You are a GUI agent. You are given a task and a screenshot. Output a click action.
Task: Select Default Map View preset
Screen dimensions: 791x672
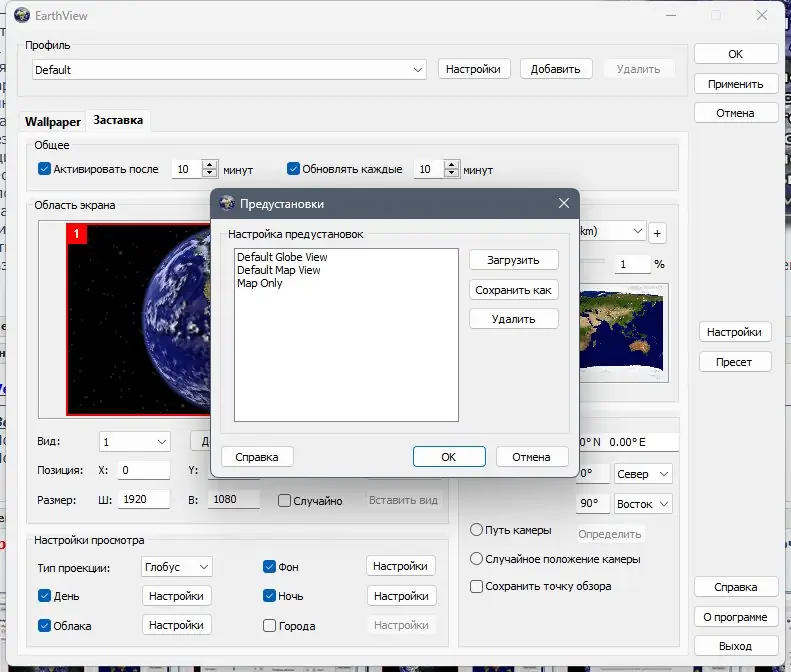(278, 270)
